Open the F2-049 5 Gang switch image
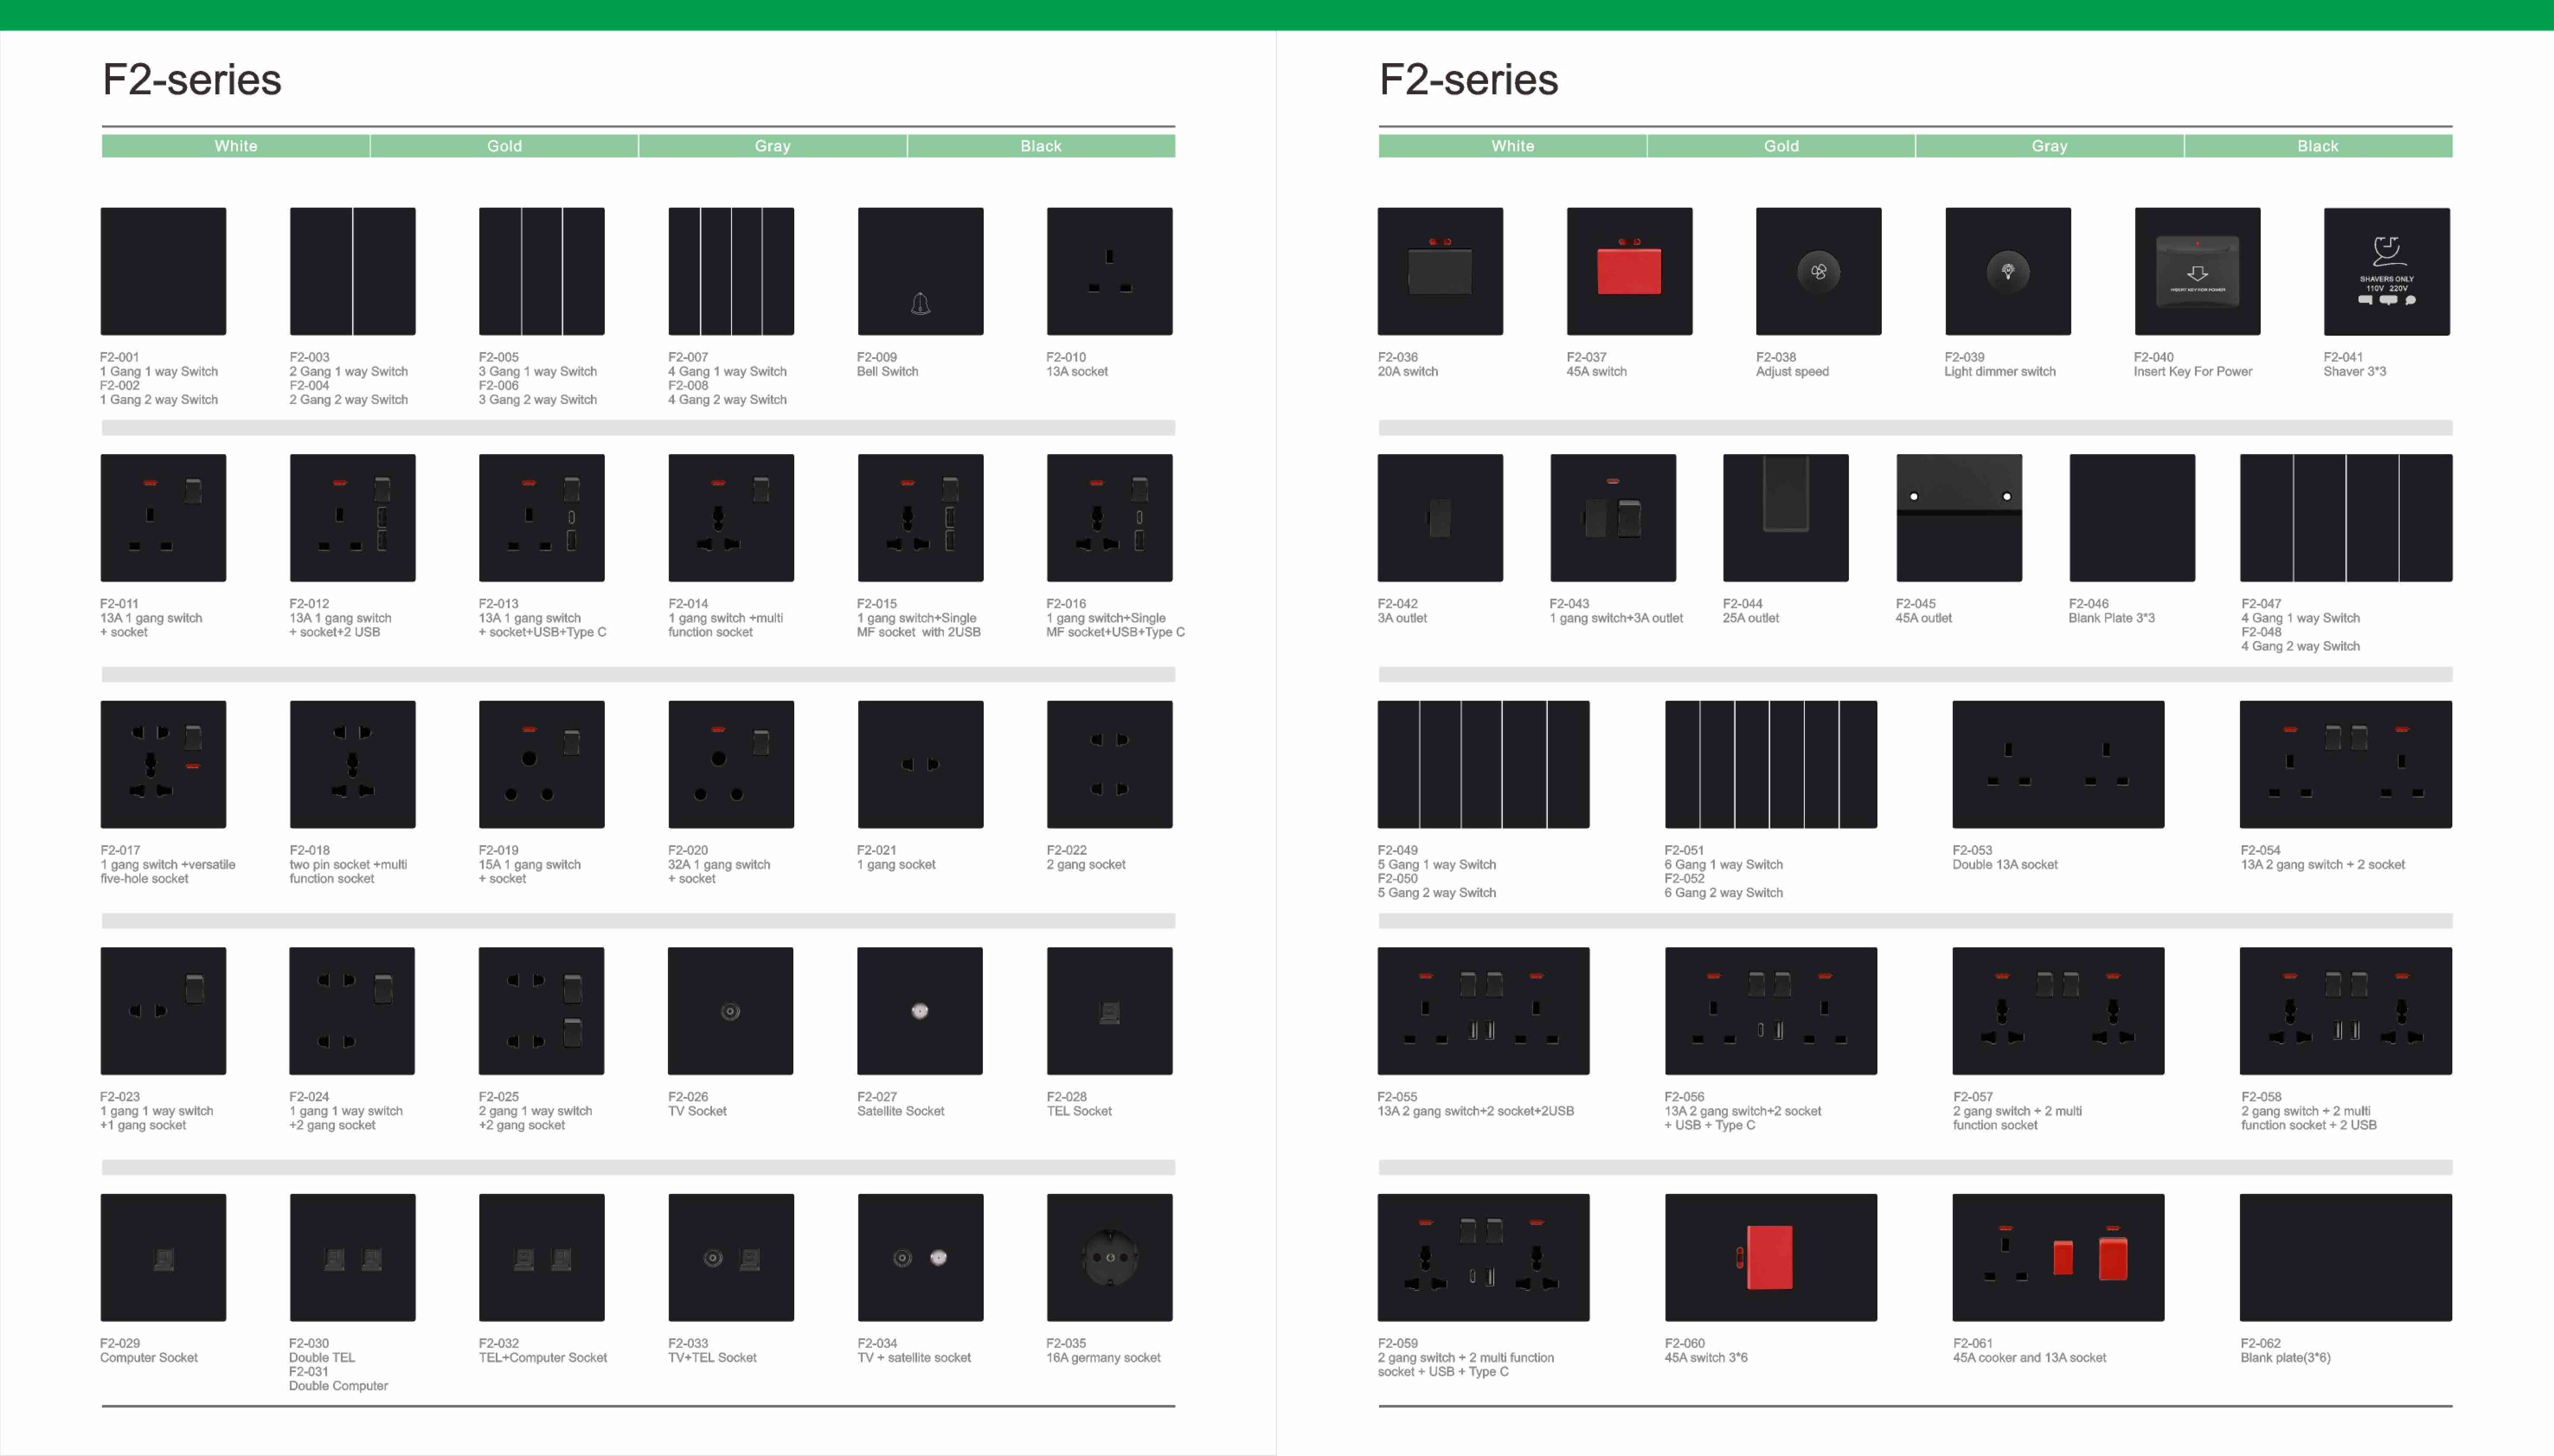Image resolution: width=2554 pixels, height=1456 pixels. coord(1483,764)
